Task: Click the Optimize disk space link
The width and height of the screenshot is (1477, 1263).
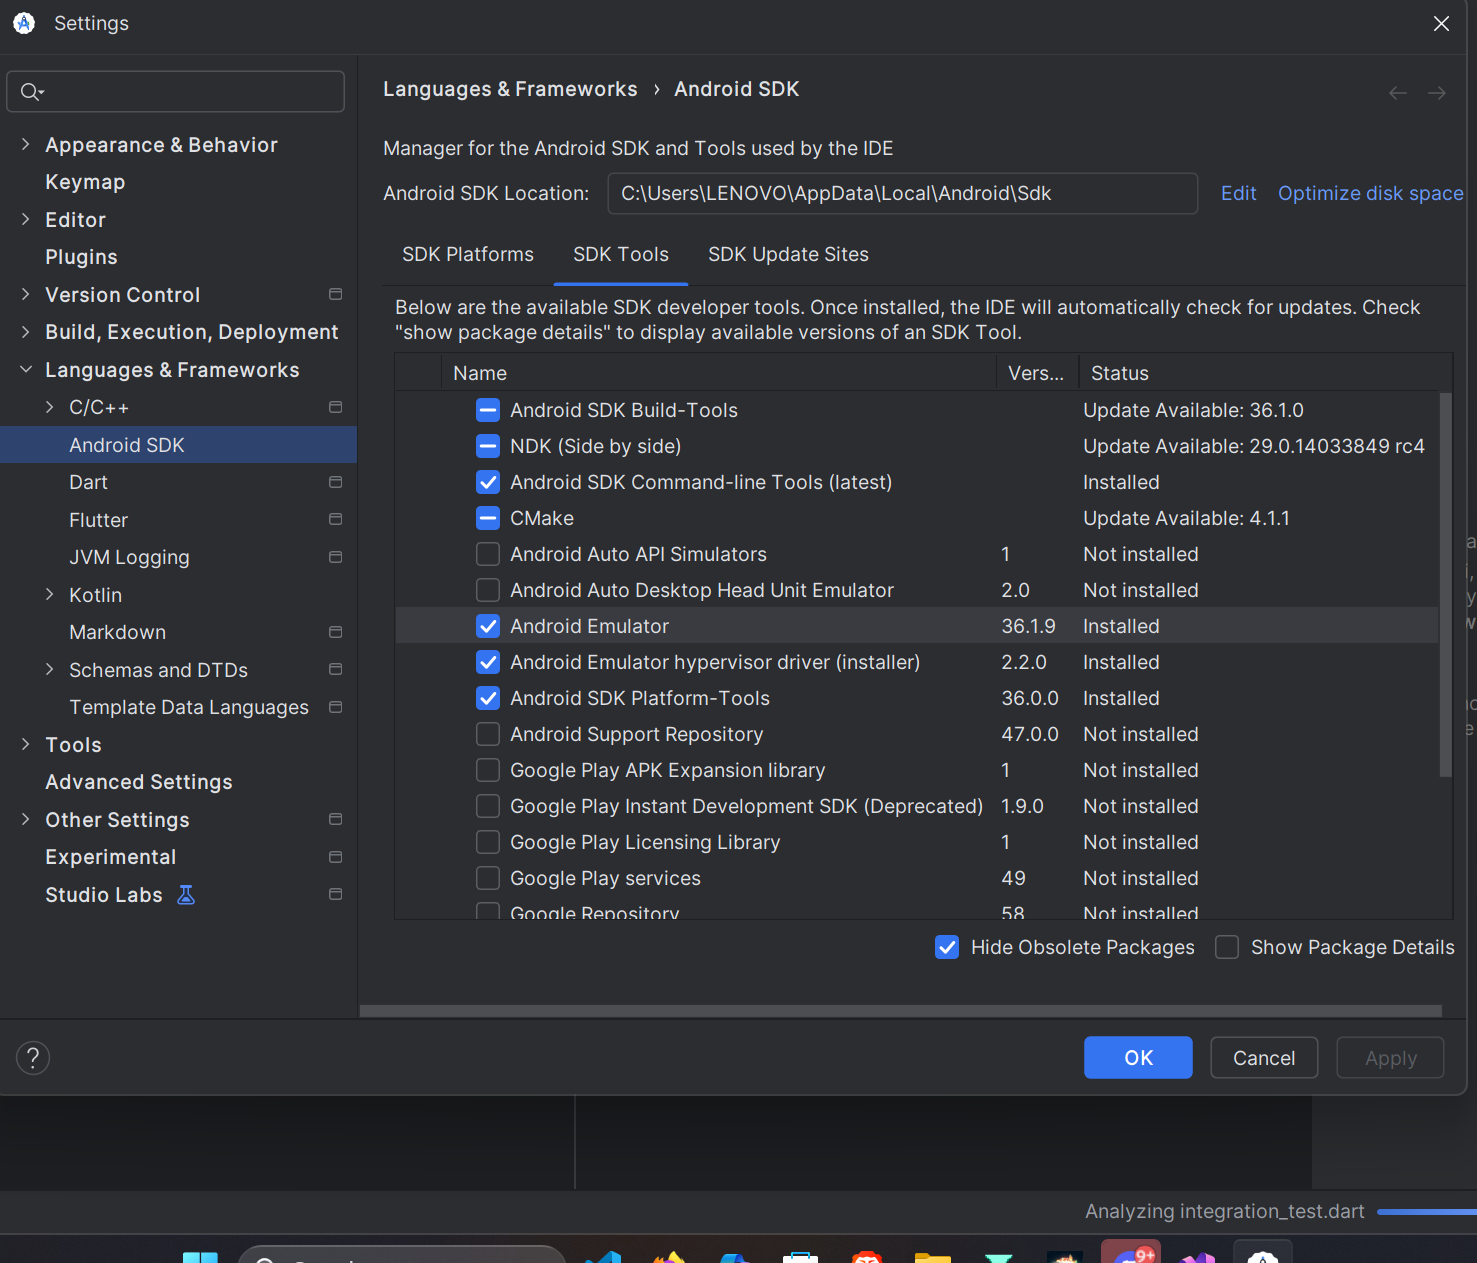Action: coord(1370,193)
